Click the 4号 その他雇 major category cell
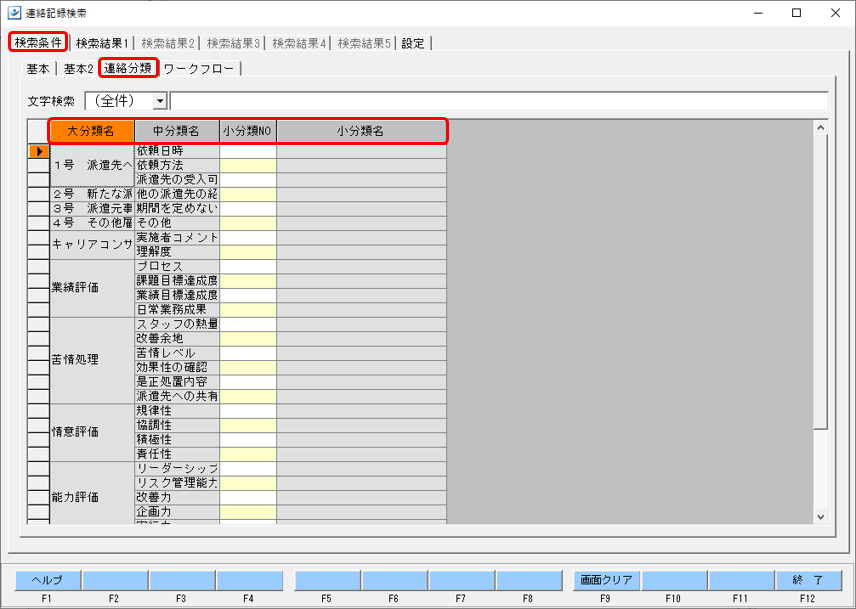 coord(92,223)
